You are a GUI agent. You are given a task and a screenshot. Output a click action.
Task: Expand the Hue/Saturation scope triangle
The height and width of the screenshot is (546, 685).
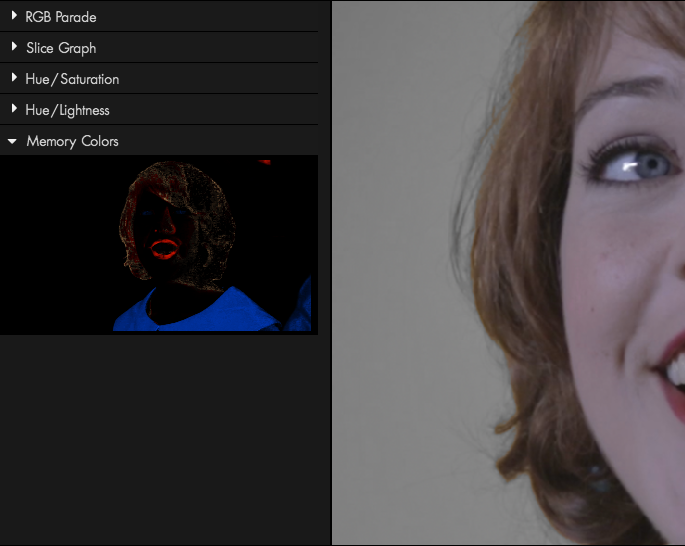(x=14, y=78)
